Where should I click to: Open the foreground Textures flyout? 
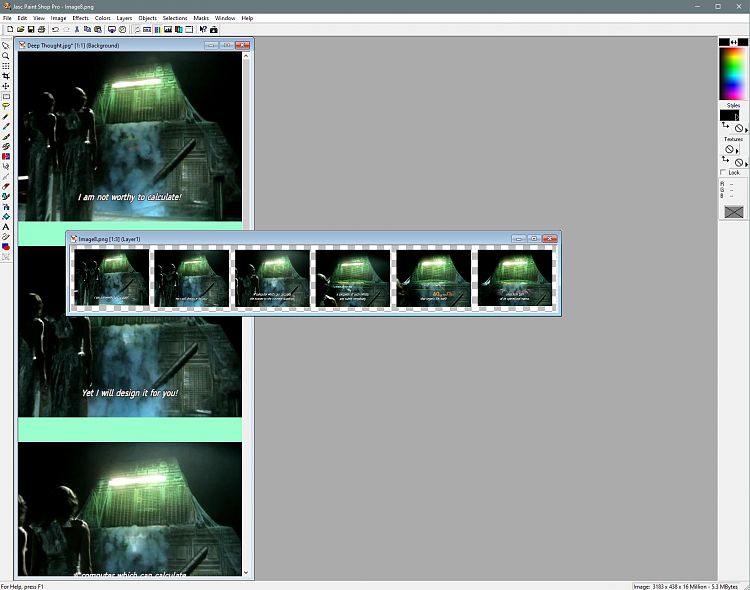pyautogui.click(x=737, y=151)
